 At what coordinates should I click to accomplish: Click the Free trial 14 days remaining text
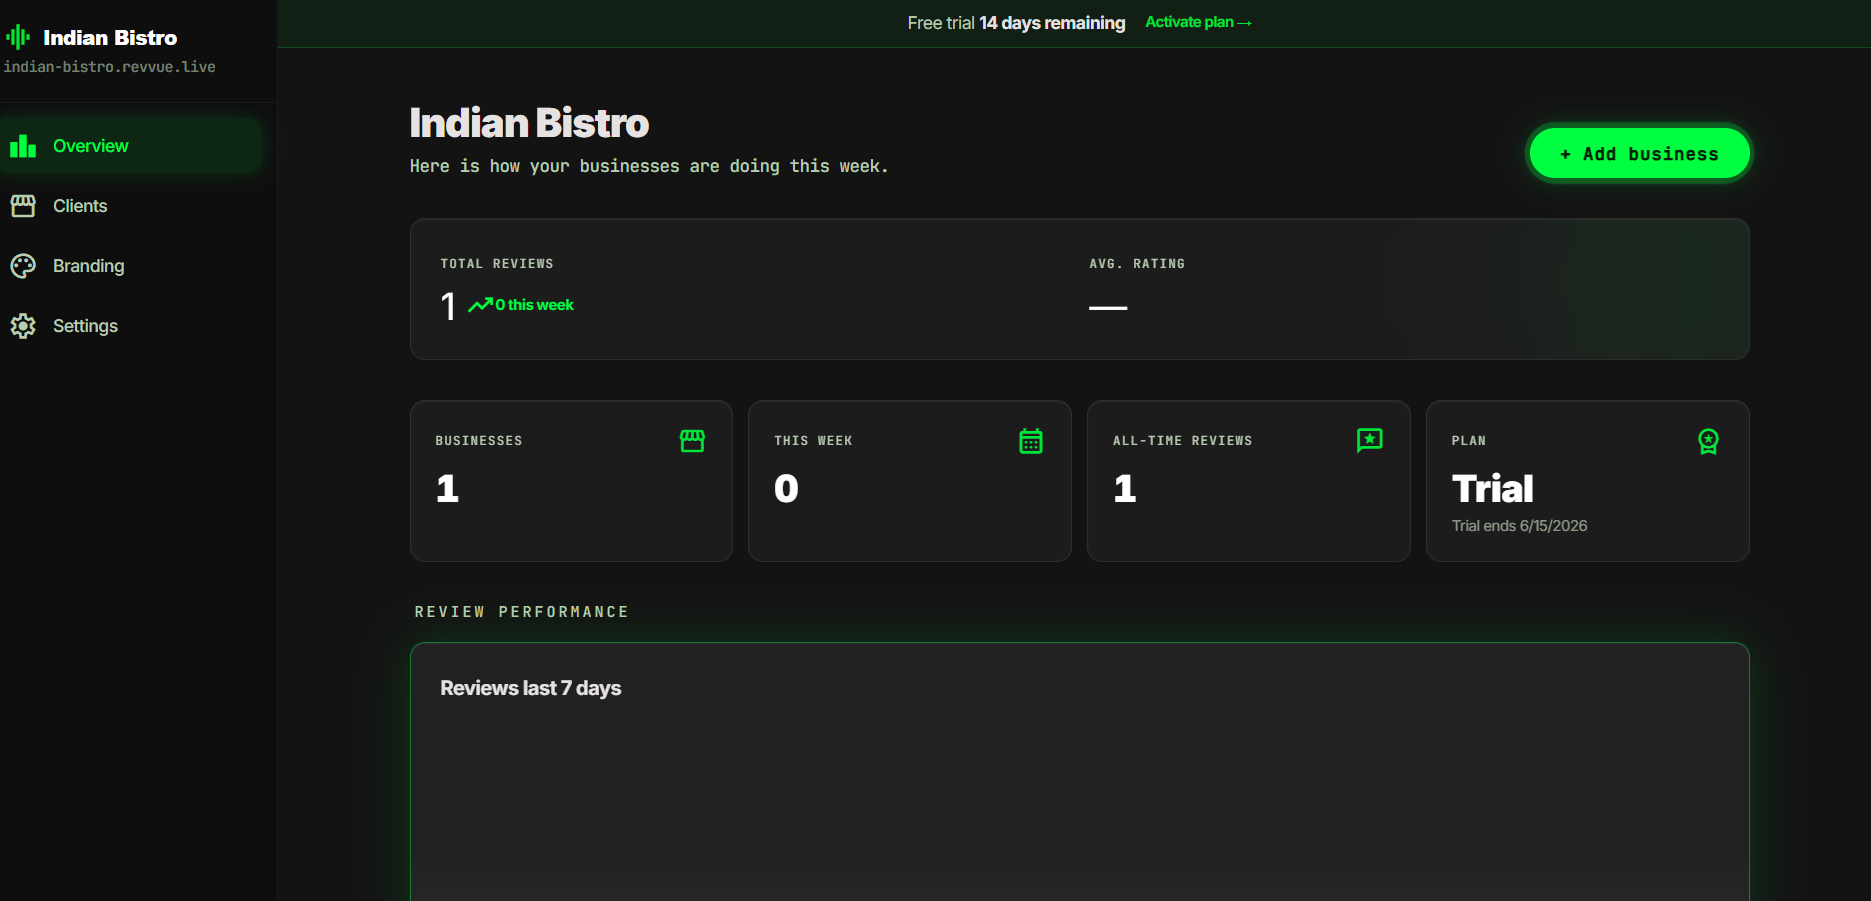tap(1016, 23)
